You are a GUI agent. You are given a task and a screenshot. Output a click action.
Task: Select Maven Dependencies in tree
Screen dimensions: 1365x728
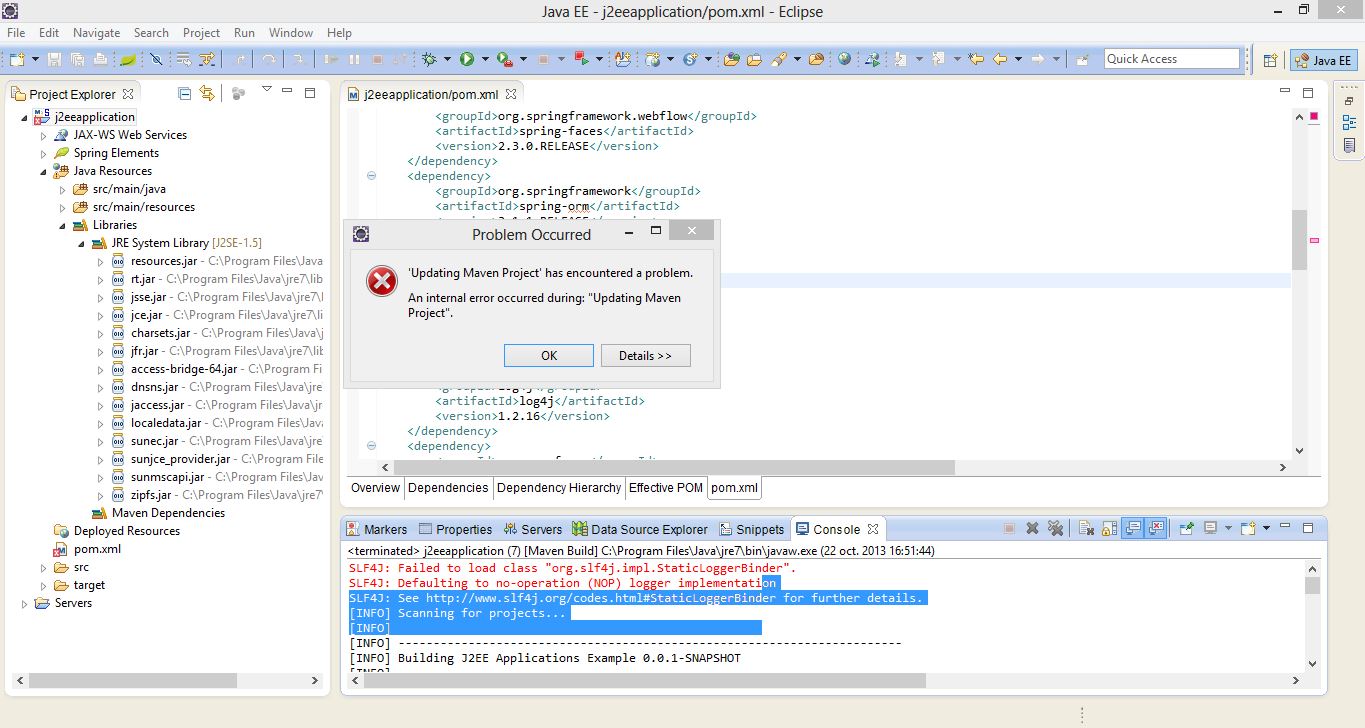coord(168,513)
